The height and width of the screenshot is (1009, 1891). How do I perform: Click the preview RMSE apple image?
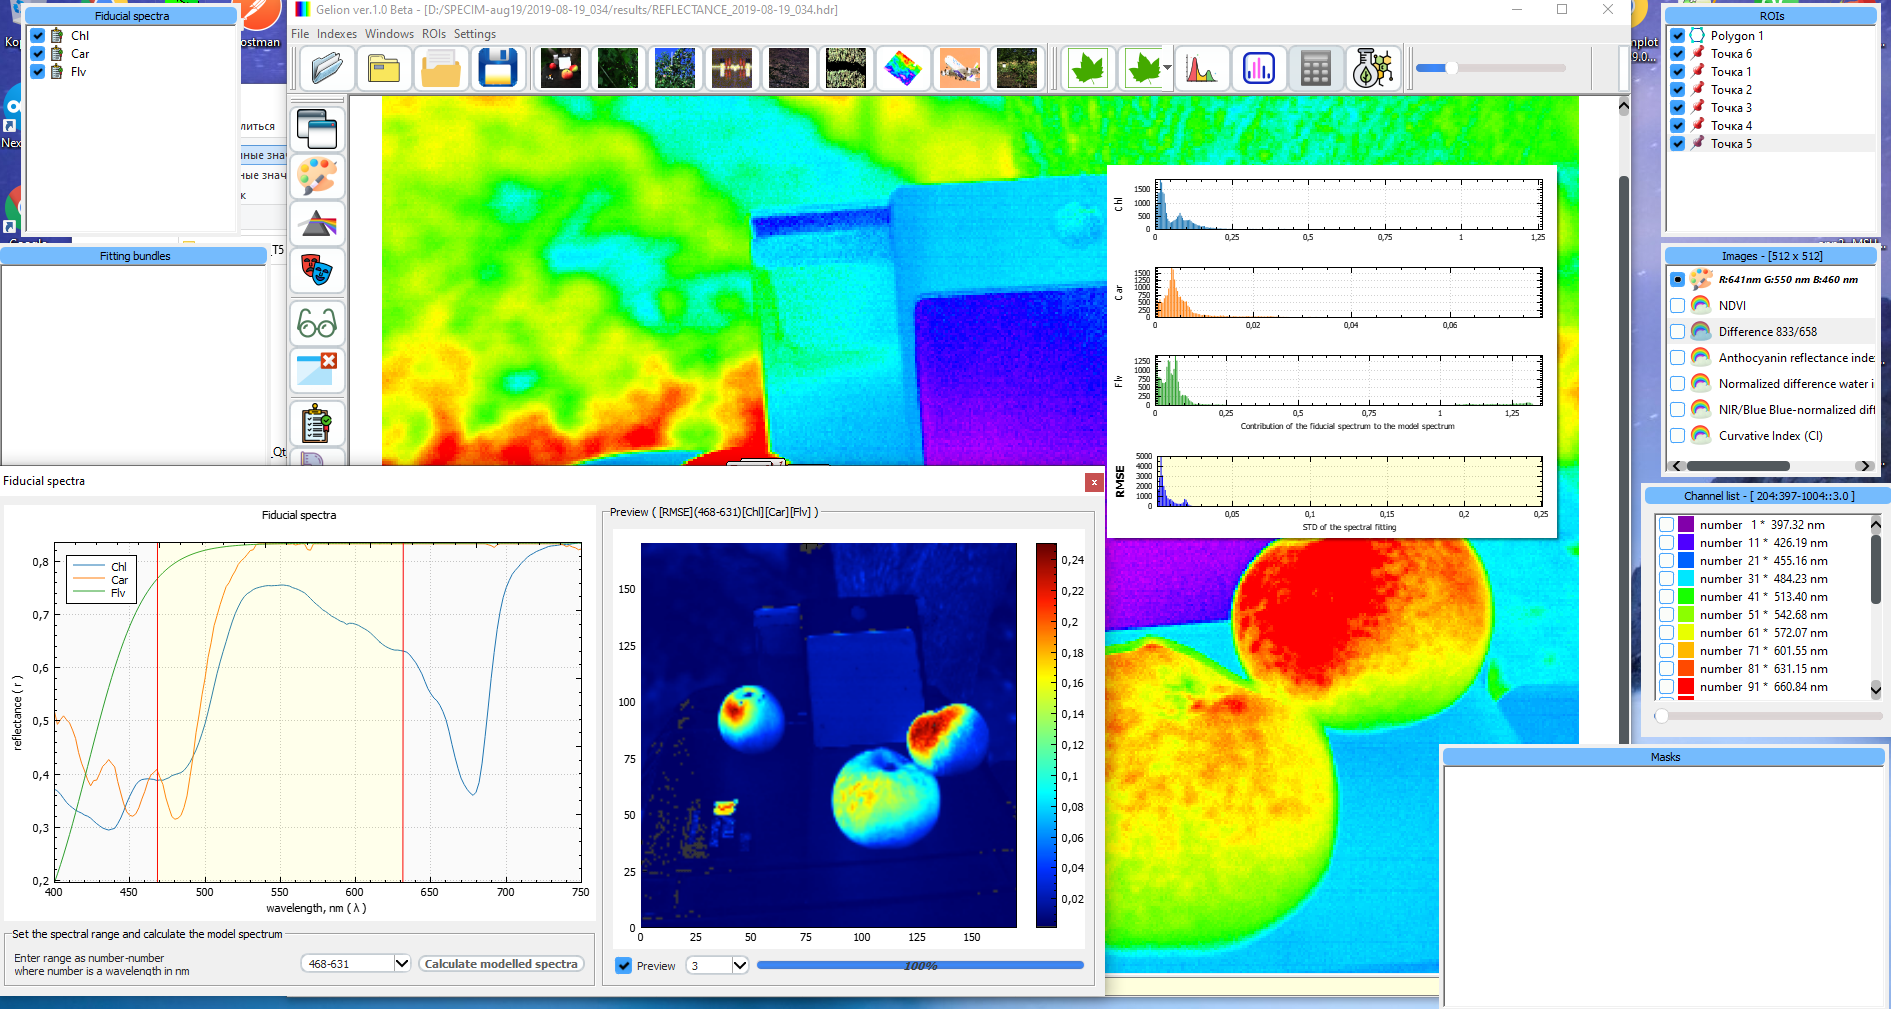(829, 735)
